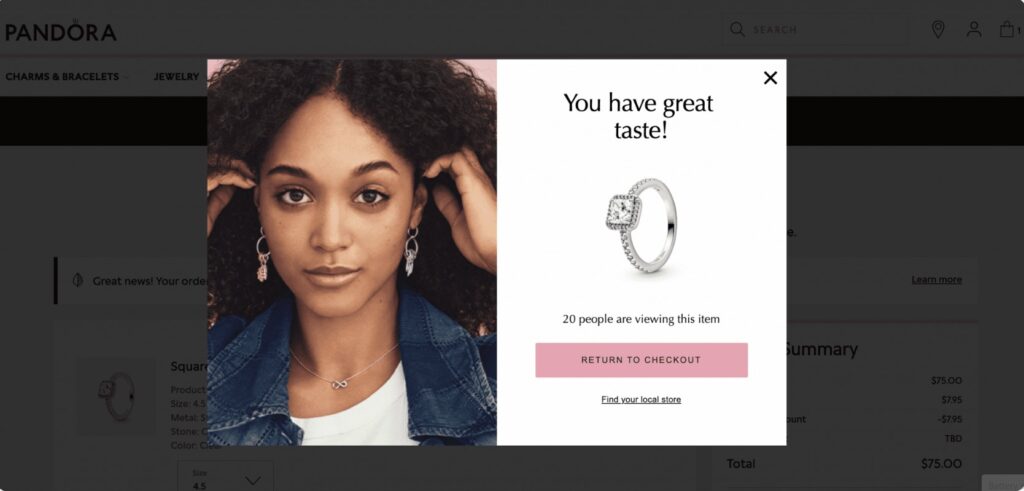Follow the Find your local store link

(641, 400)
